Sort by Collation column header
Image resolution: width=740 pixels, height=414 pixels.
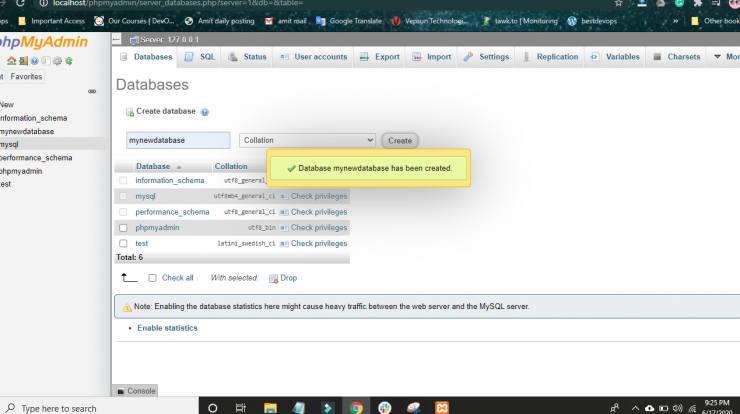pos(231,166)
